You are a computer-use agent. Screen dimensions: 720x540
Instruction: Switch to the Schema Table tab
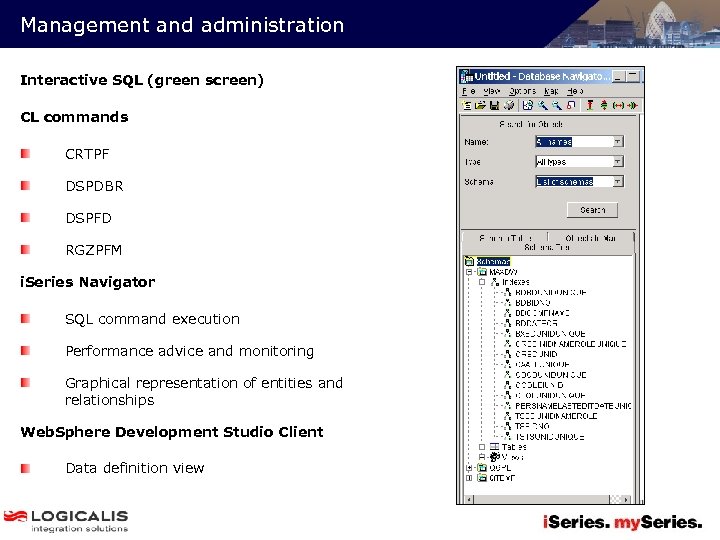point(506,238)
